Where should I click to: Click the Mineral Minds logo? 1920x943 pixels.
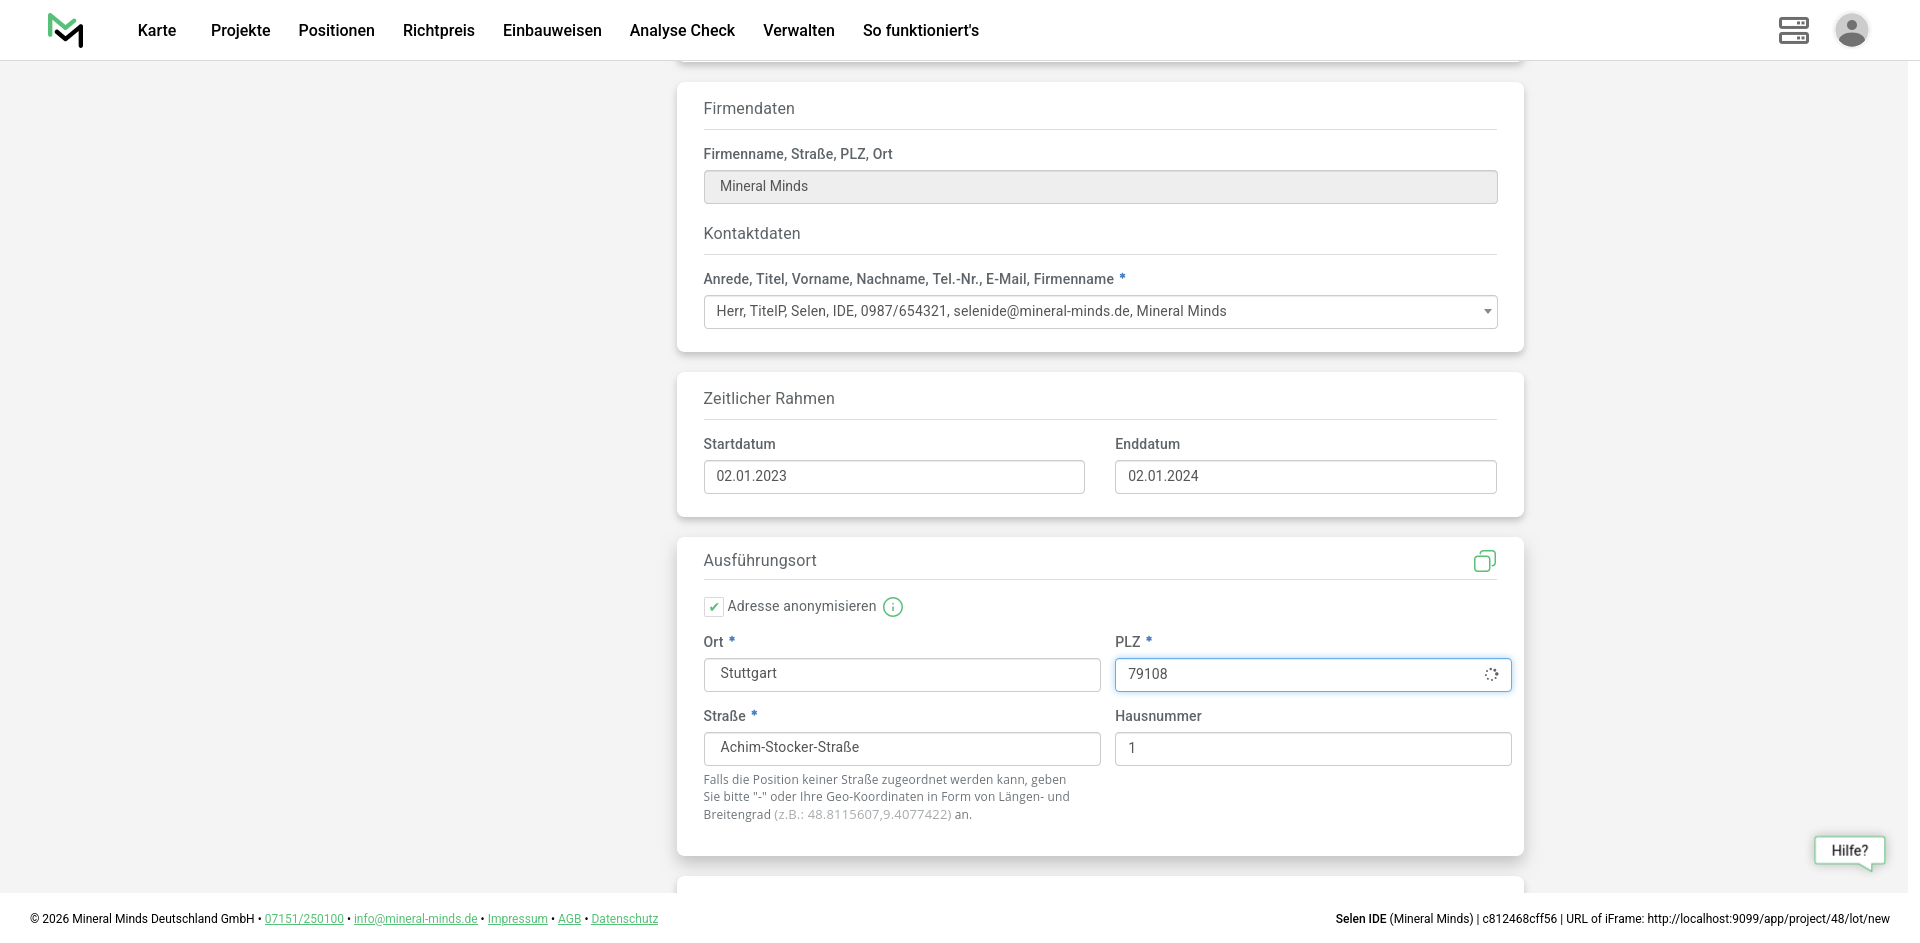tap(66, 31)
